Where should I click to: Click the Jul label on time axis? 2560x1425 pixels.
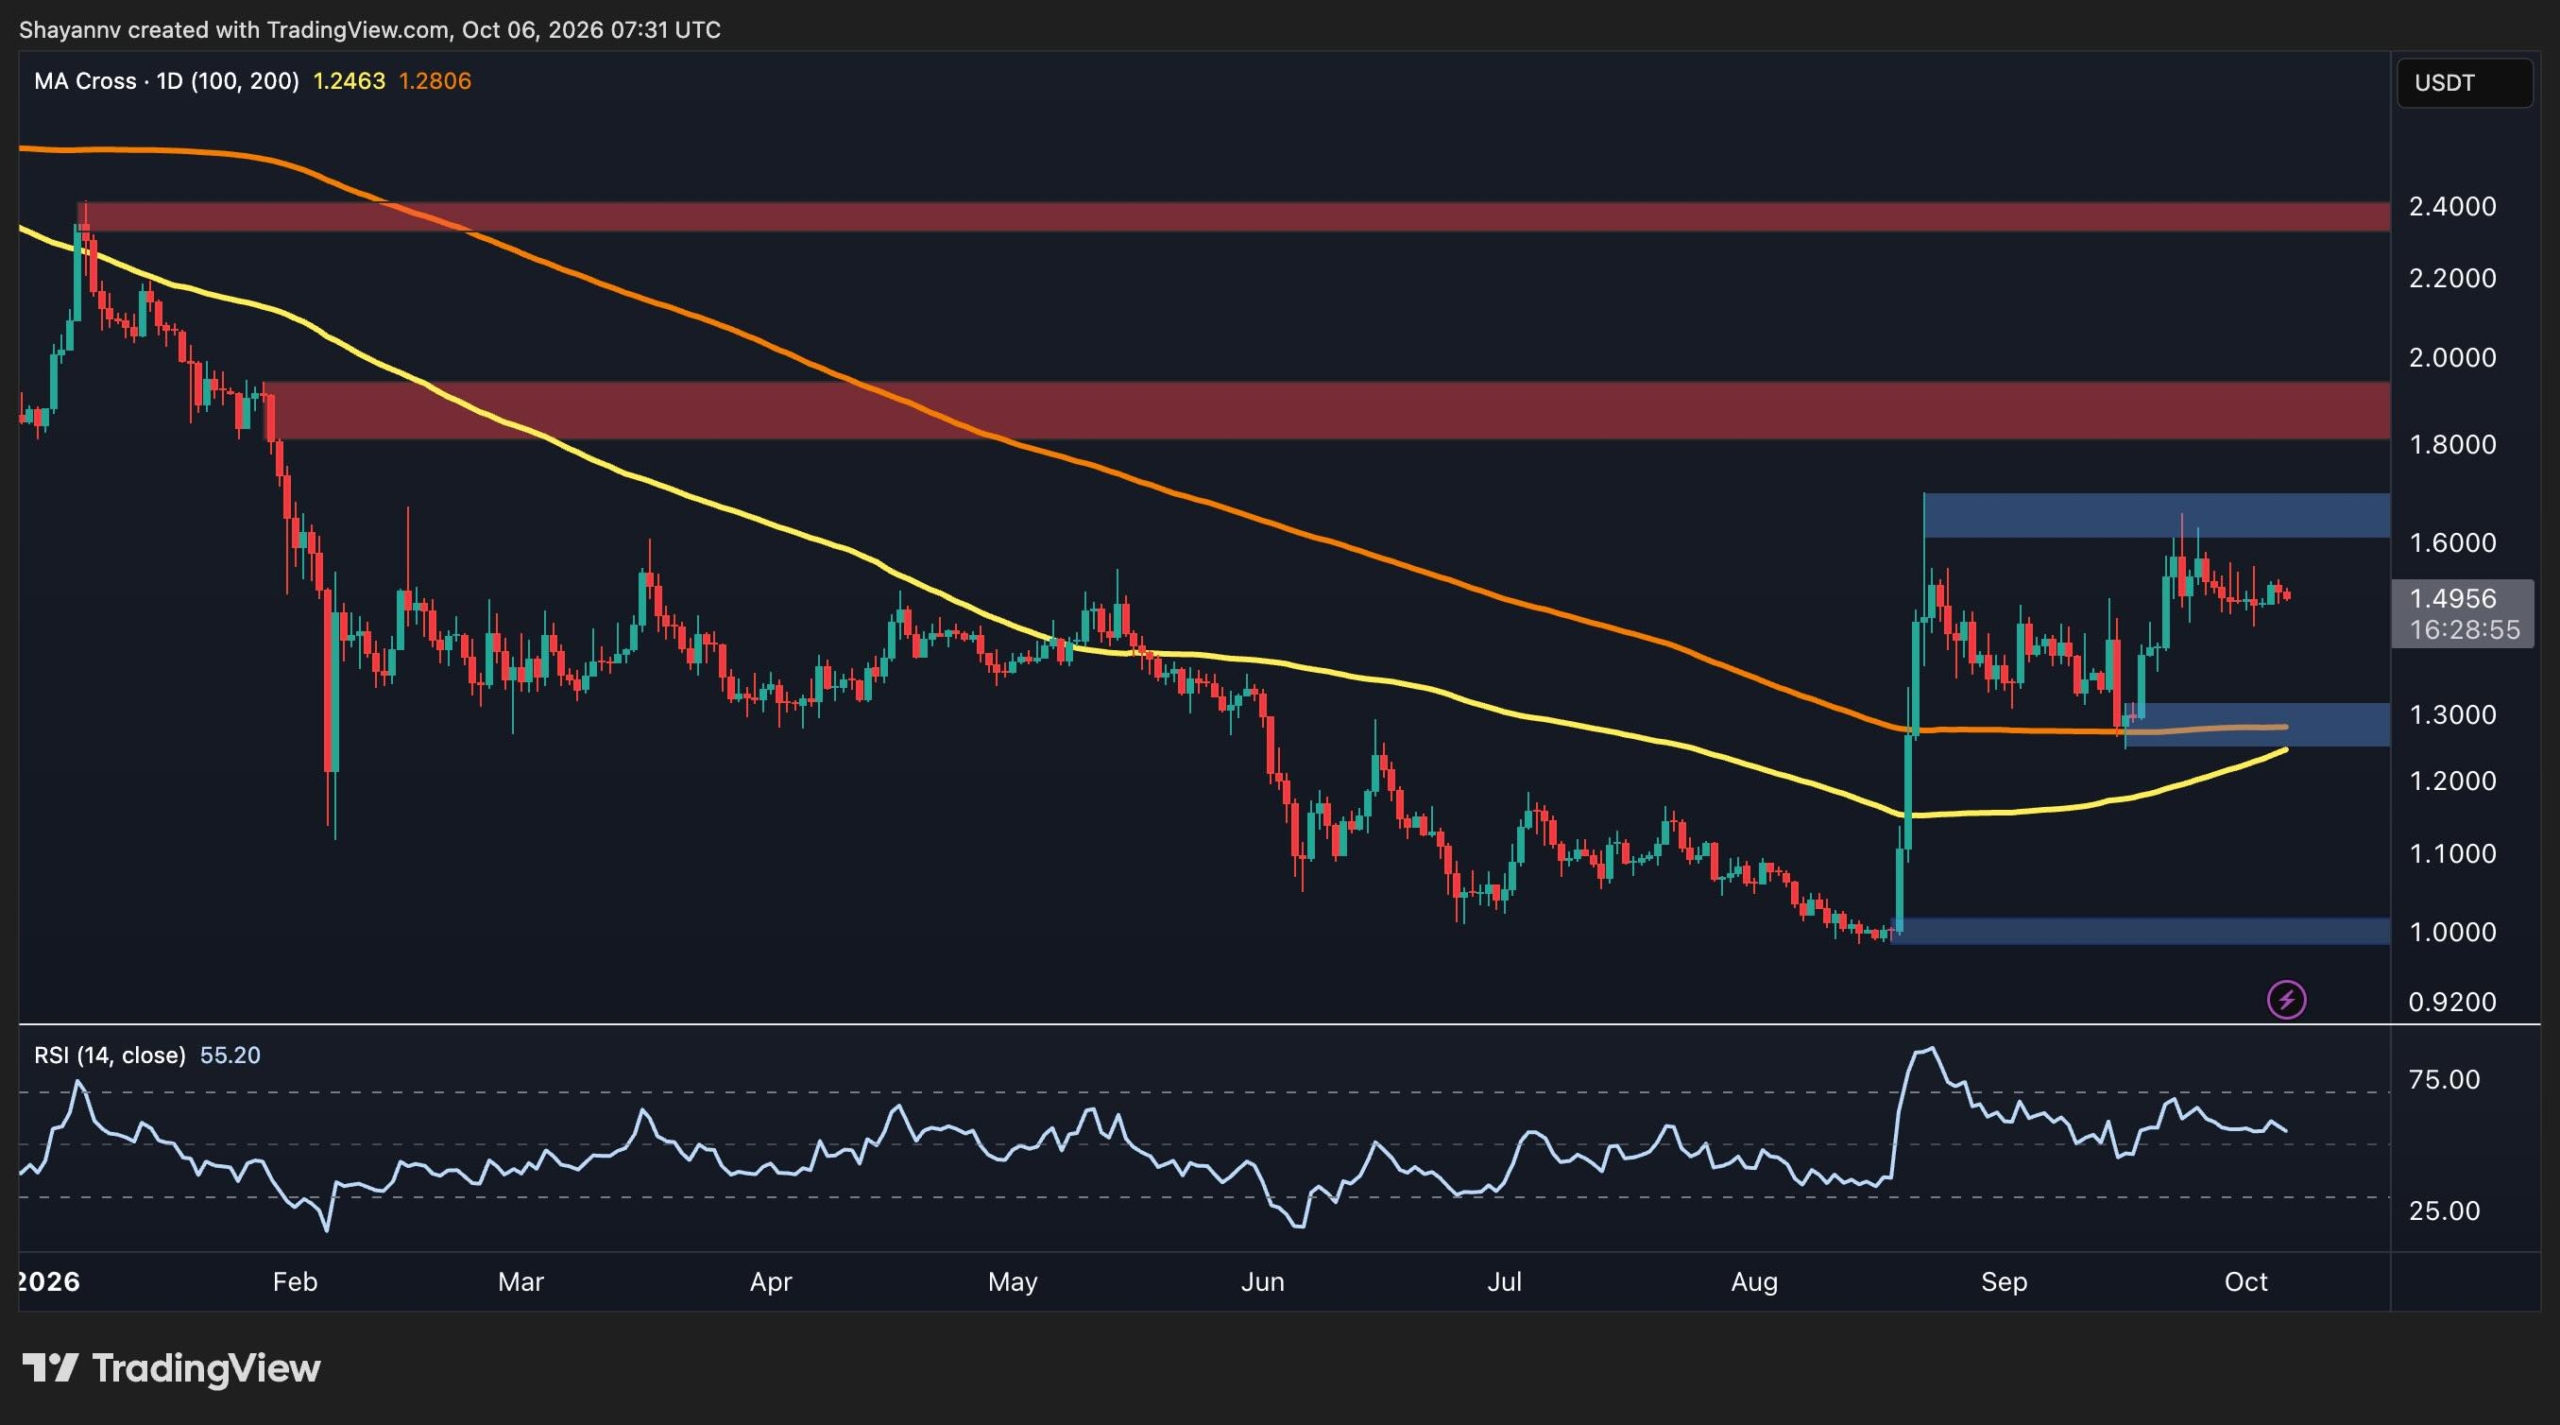1504,1281
